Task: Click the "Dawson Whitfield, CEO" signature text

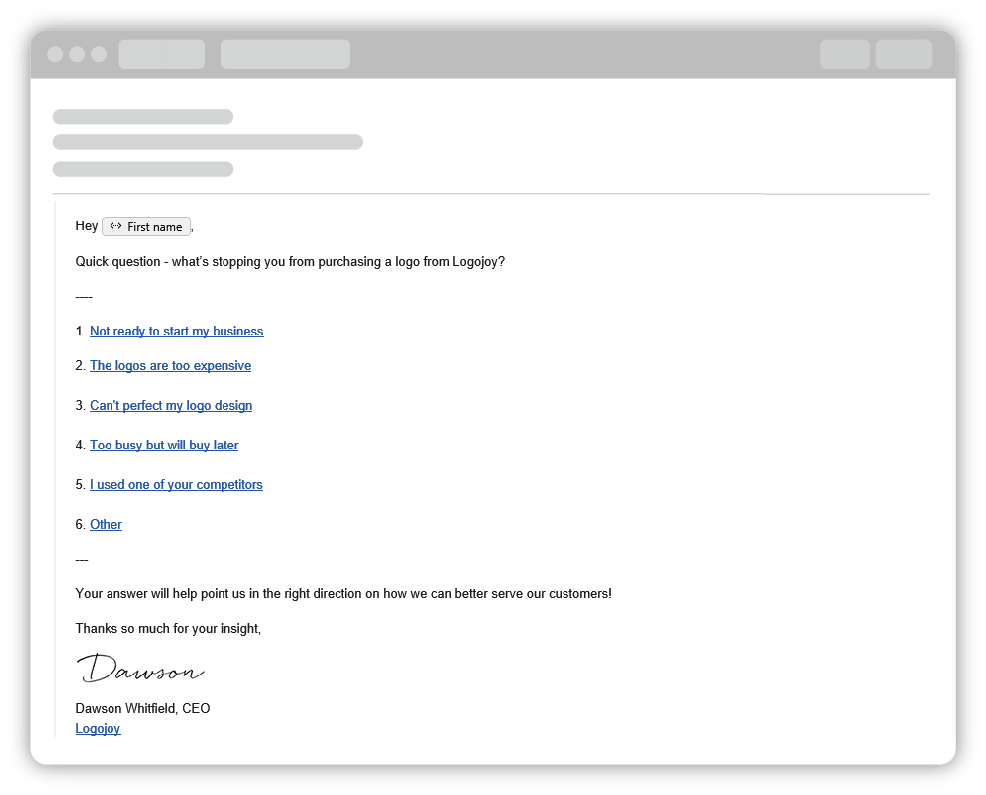Action: click(x=143, y=709)
